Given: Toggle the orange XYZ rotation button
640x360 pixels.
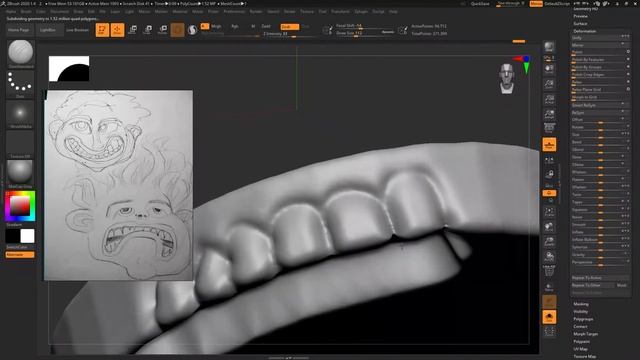Looking at the screenshot, I should pyautogui.click(x=549, y=193).
